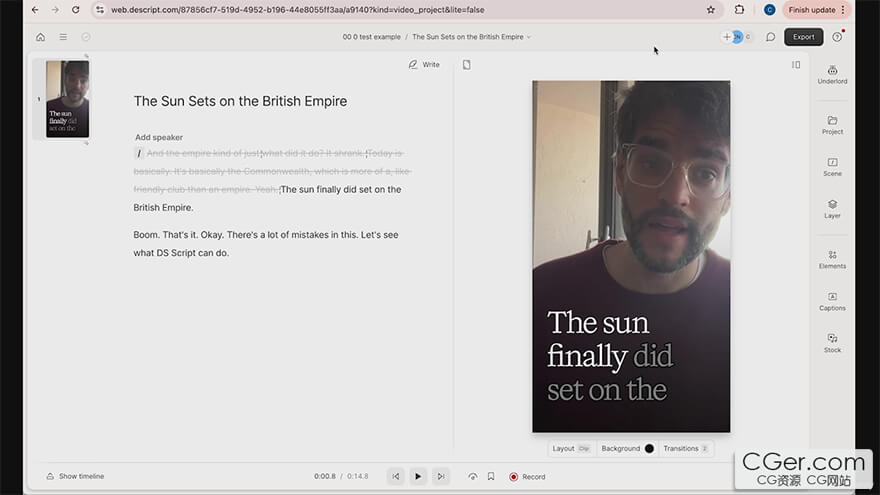Open the playback speed icon

(x=473, y=476)
